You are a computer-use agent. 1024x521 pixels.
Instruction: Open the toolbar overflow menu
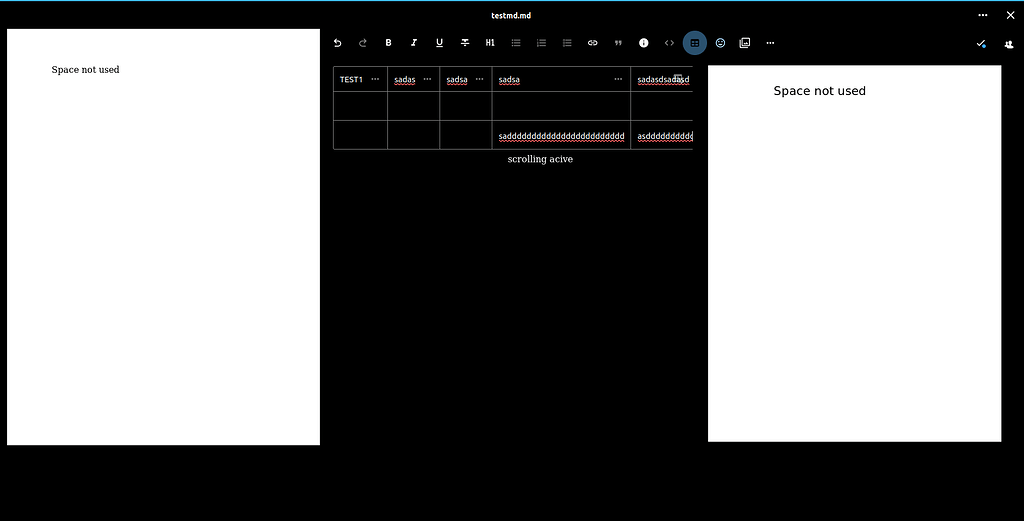point(770,43)
